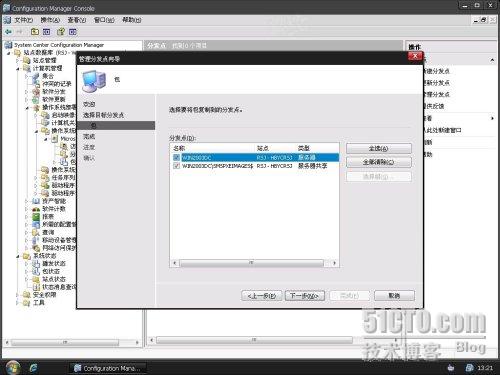The width and height of the screenshot is (500, 375).
Task: Click the toolbar Back arrow icon
Action: 8,32
